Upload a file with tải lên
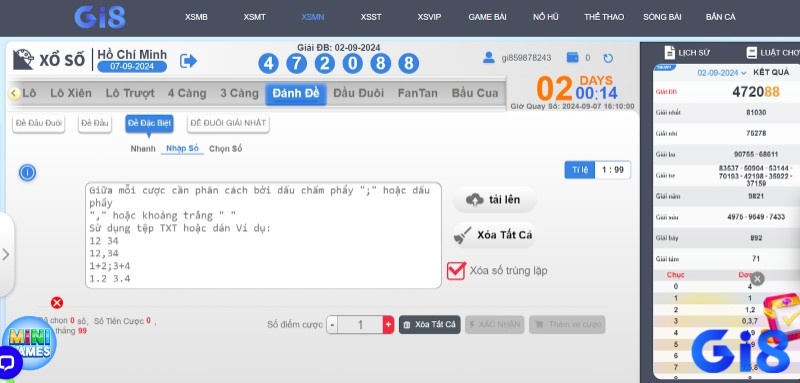800x383 pixels. [x=494, y=199]
